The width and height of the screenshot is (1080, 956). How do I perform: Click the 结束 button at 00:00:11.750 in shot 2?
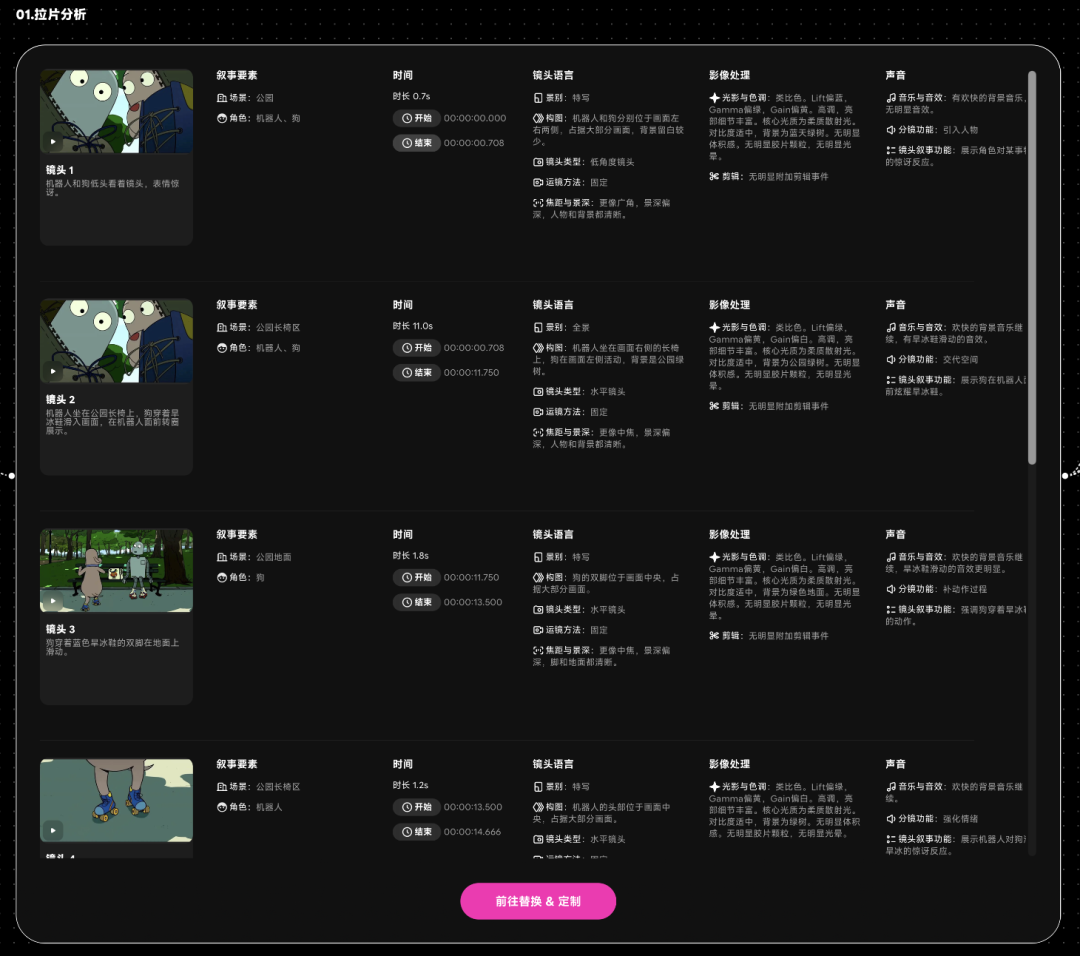click(417, 373)
